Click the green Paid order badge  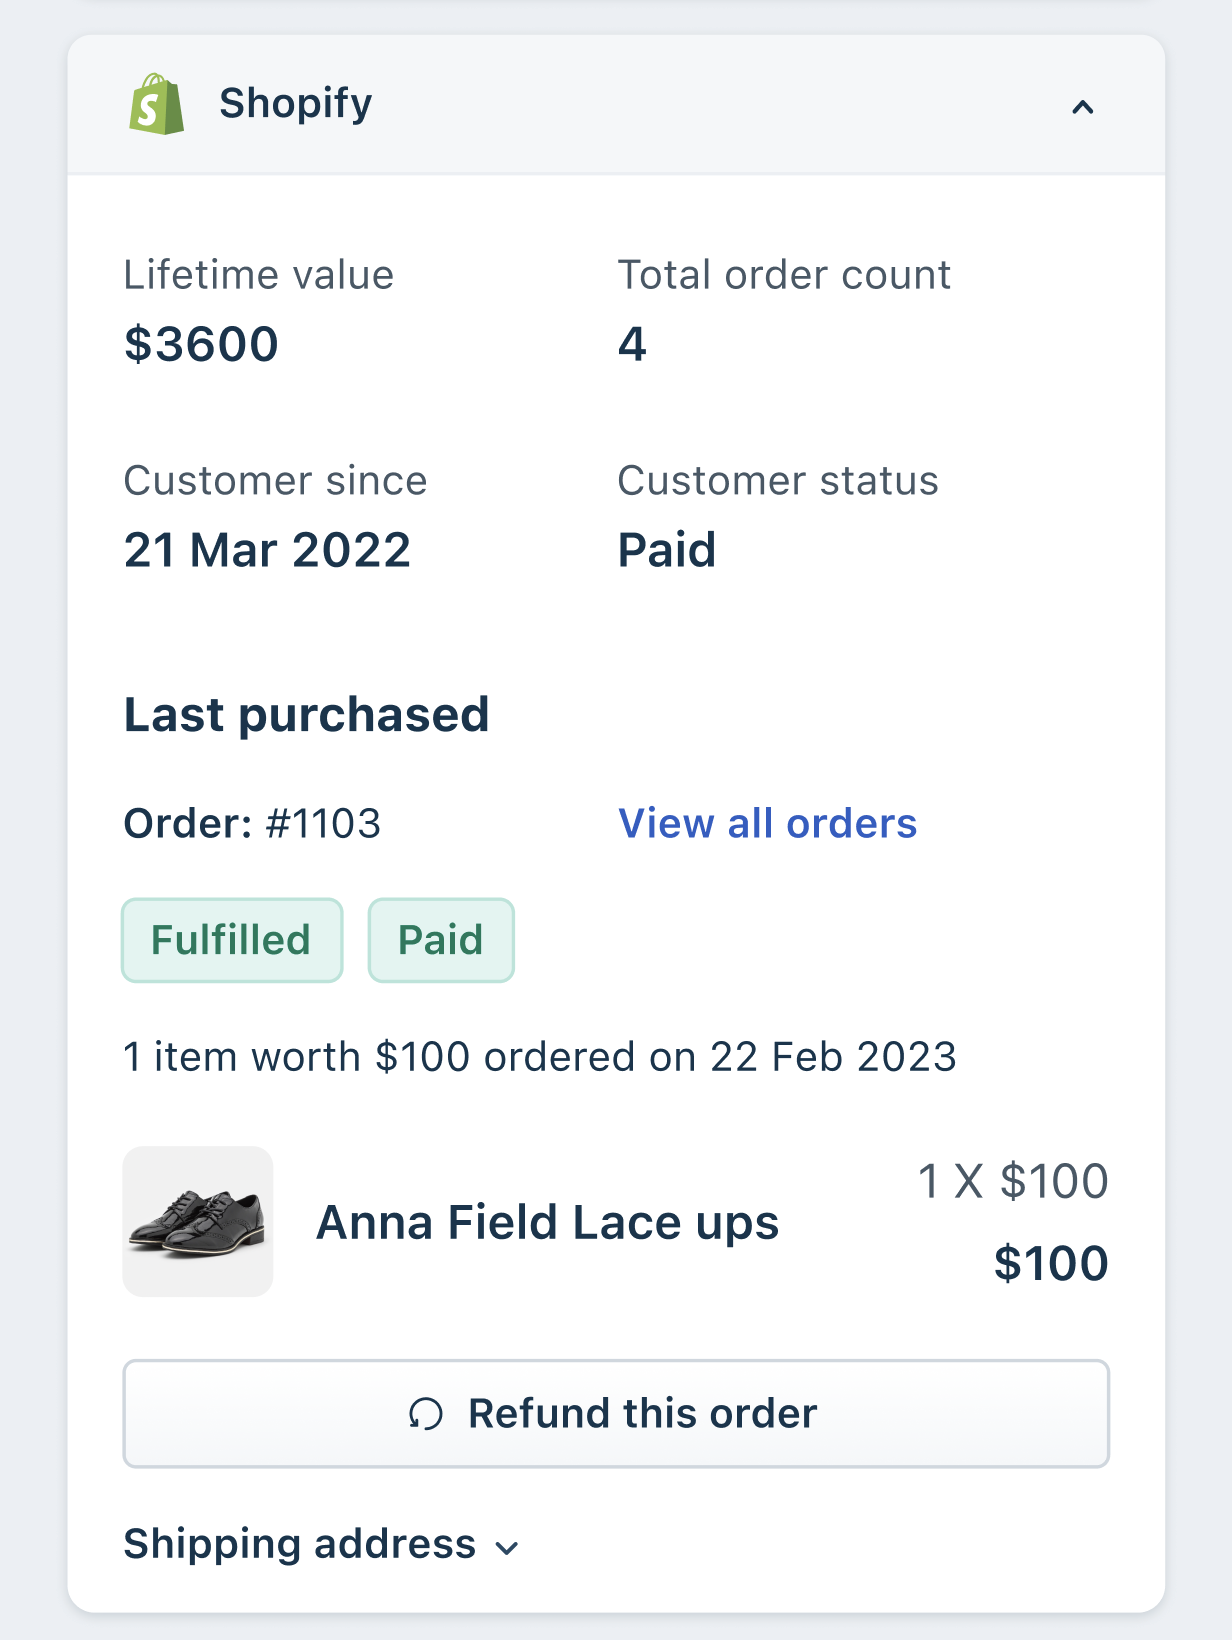(x=441, y=940)
